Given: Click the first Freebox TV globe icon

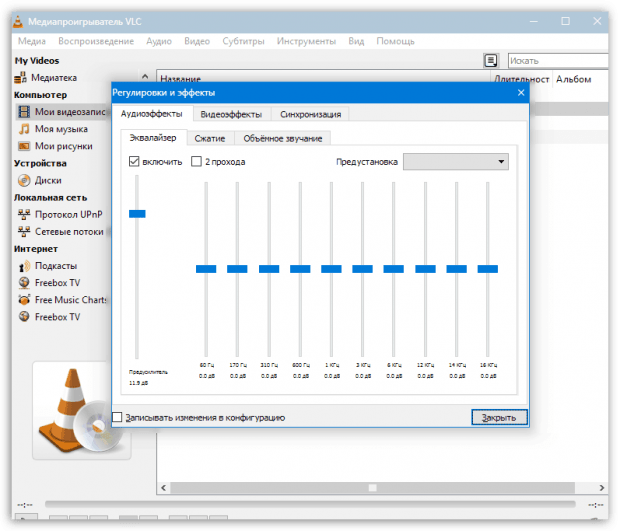Looking at the screenshot, I should point(24,283).
